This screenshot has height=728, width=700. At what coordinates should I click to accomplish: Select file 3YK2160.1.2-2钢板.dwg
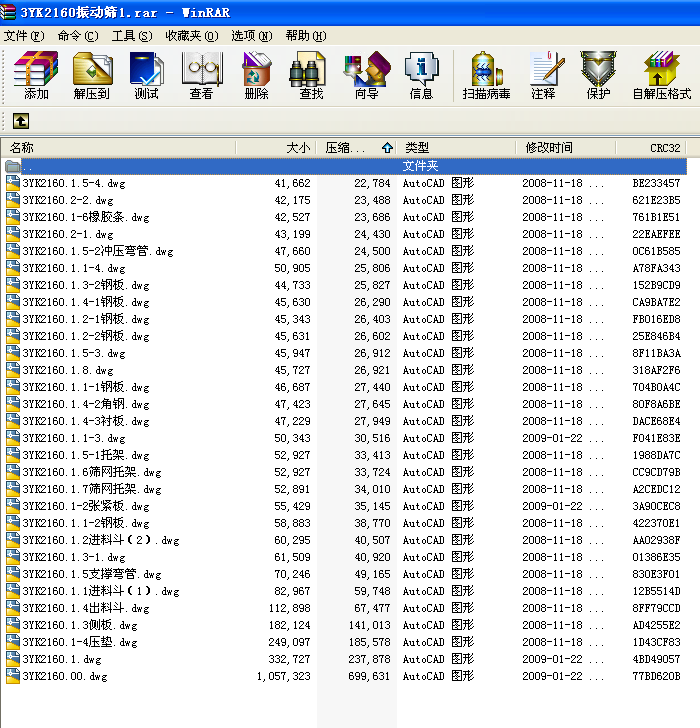coord(86,336)
